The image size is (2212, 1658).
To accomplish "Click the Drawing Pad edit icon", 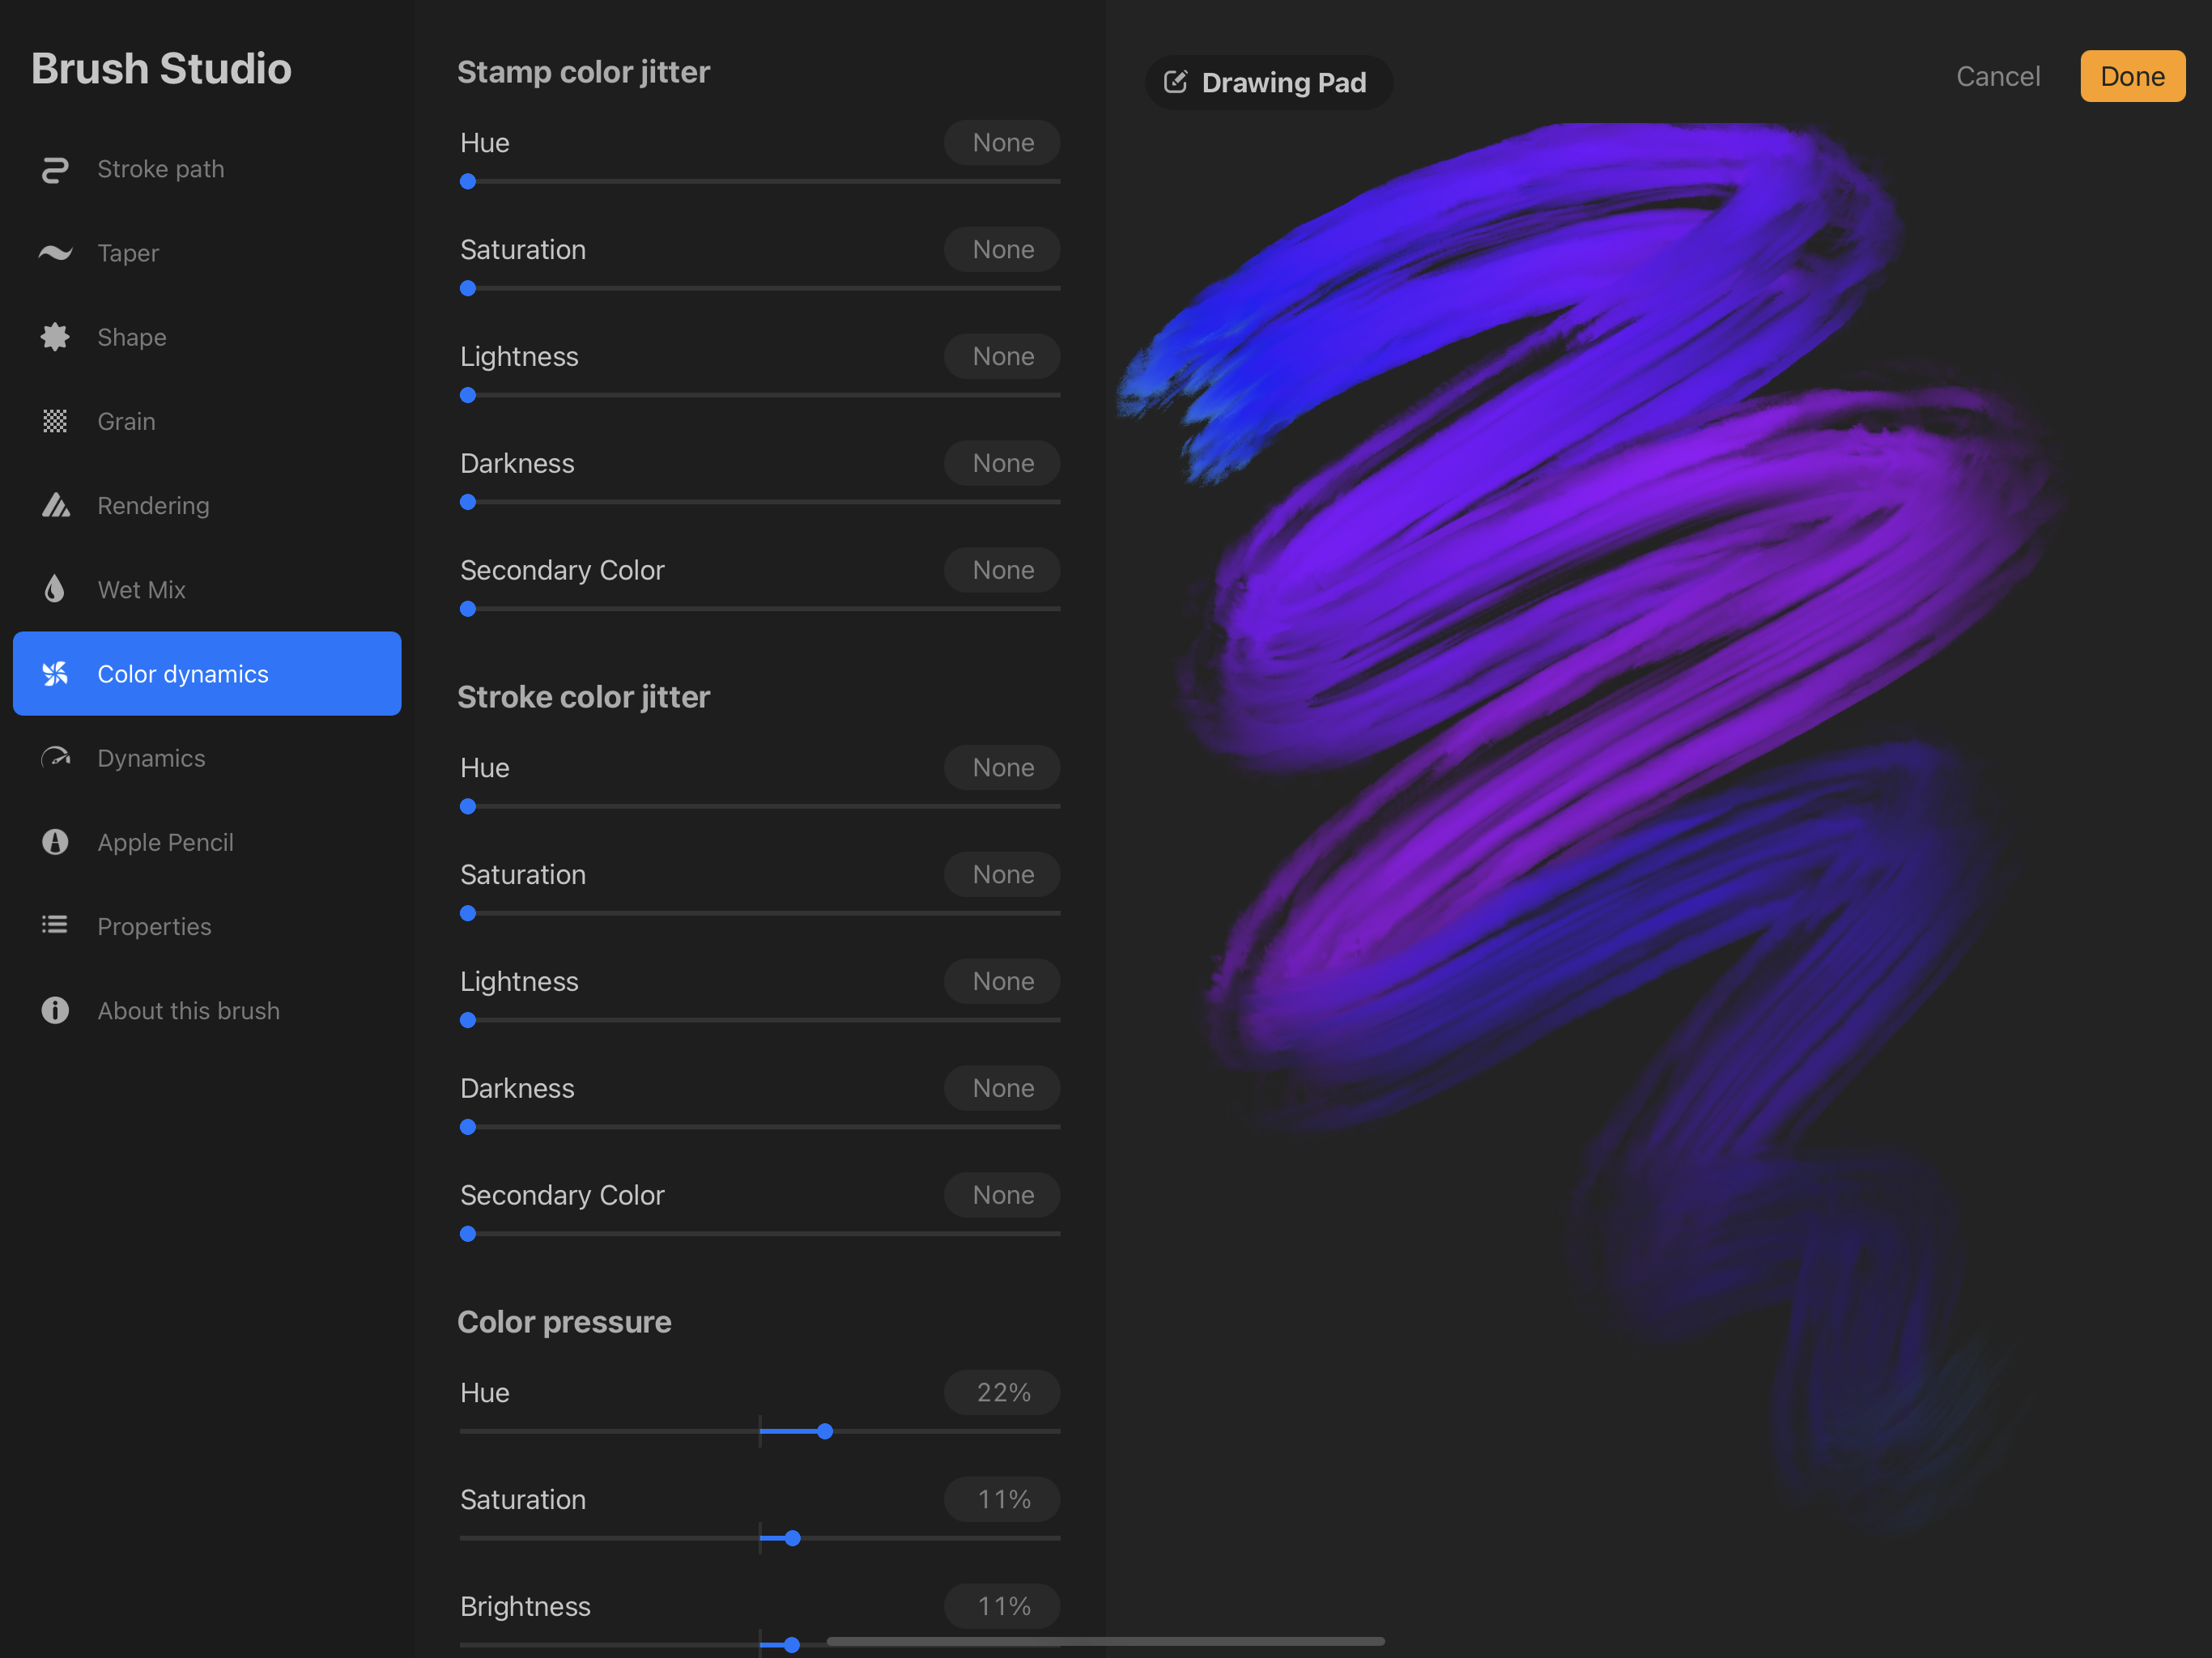I will point(1176,82).
